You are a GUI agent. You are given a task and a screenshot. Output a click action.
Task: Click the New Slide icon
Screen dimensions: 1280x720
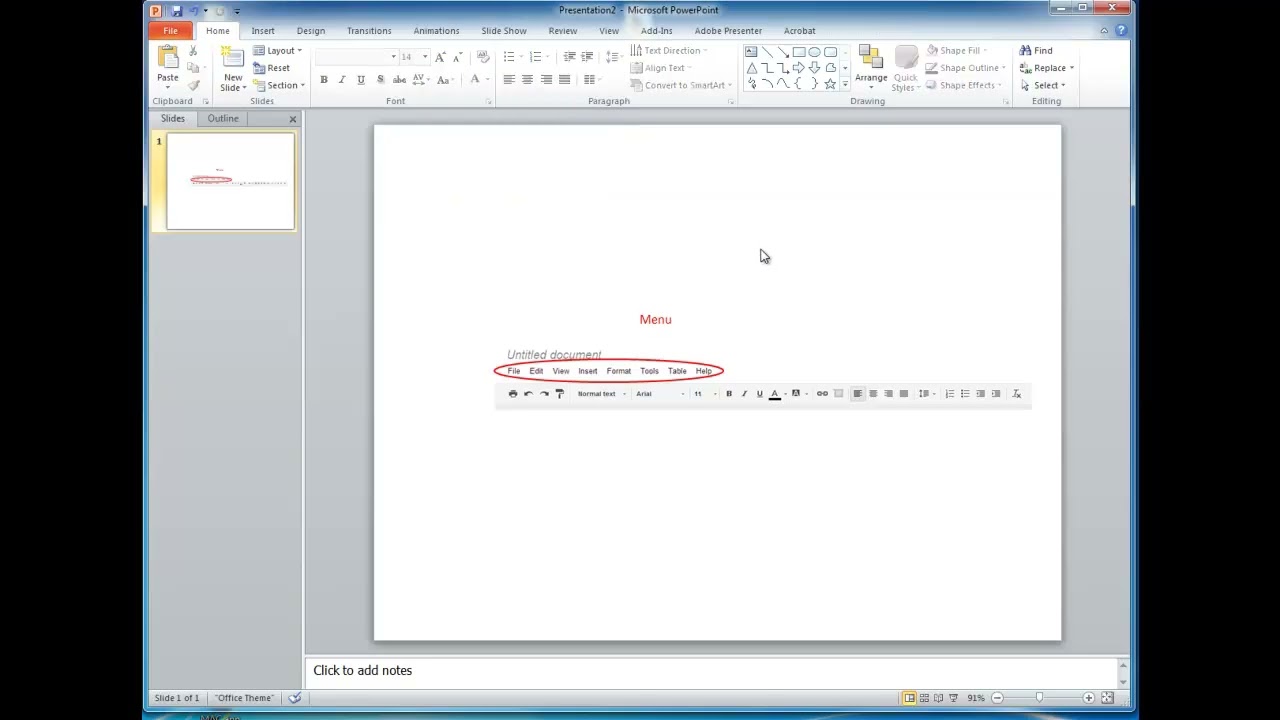(x=233, y=58)
